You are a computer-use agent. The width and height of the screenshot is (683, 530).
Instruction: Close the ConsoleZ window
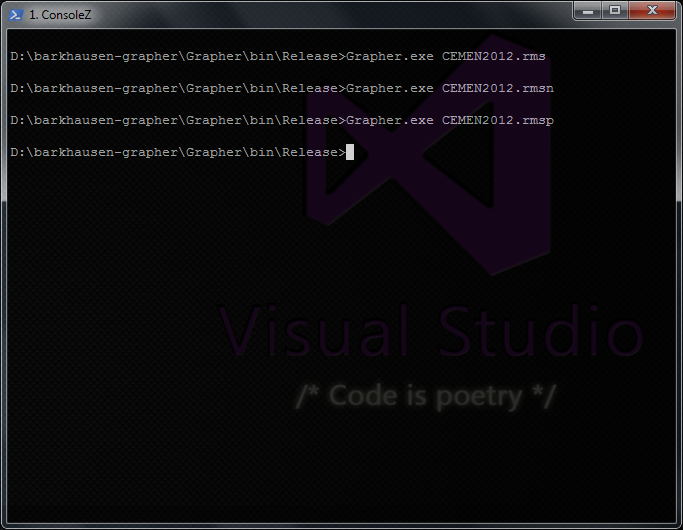[652, 10]
